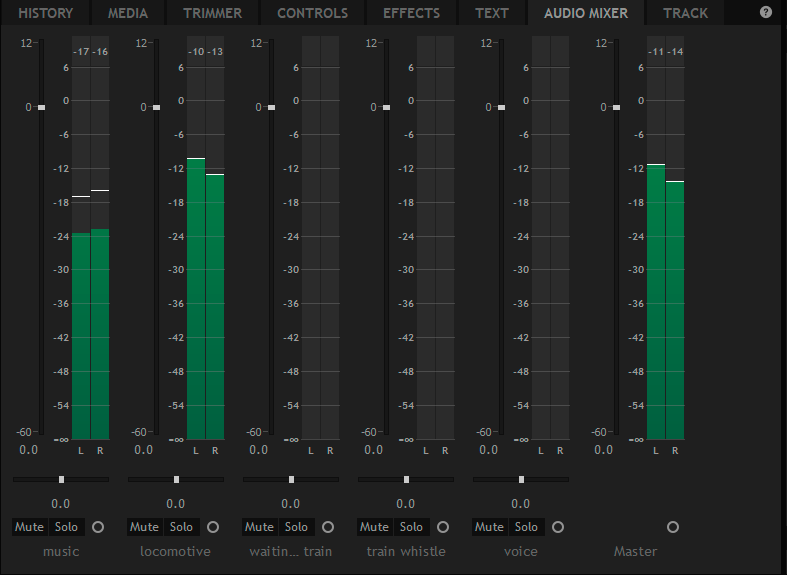Click the circle indicator on voice track
The image size is (787, 575).
558,527
